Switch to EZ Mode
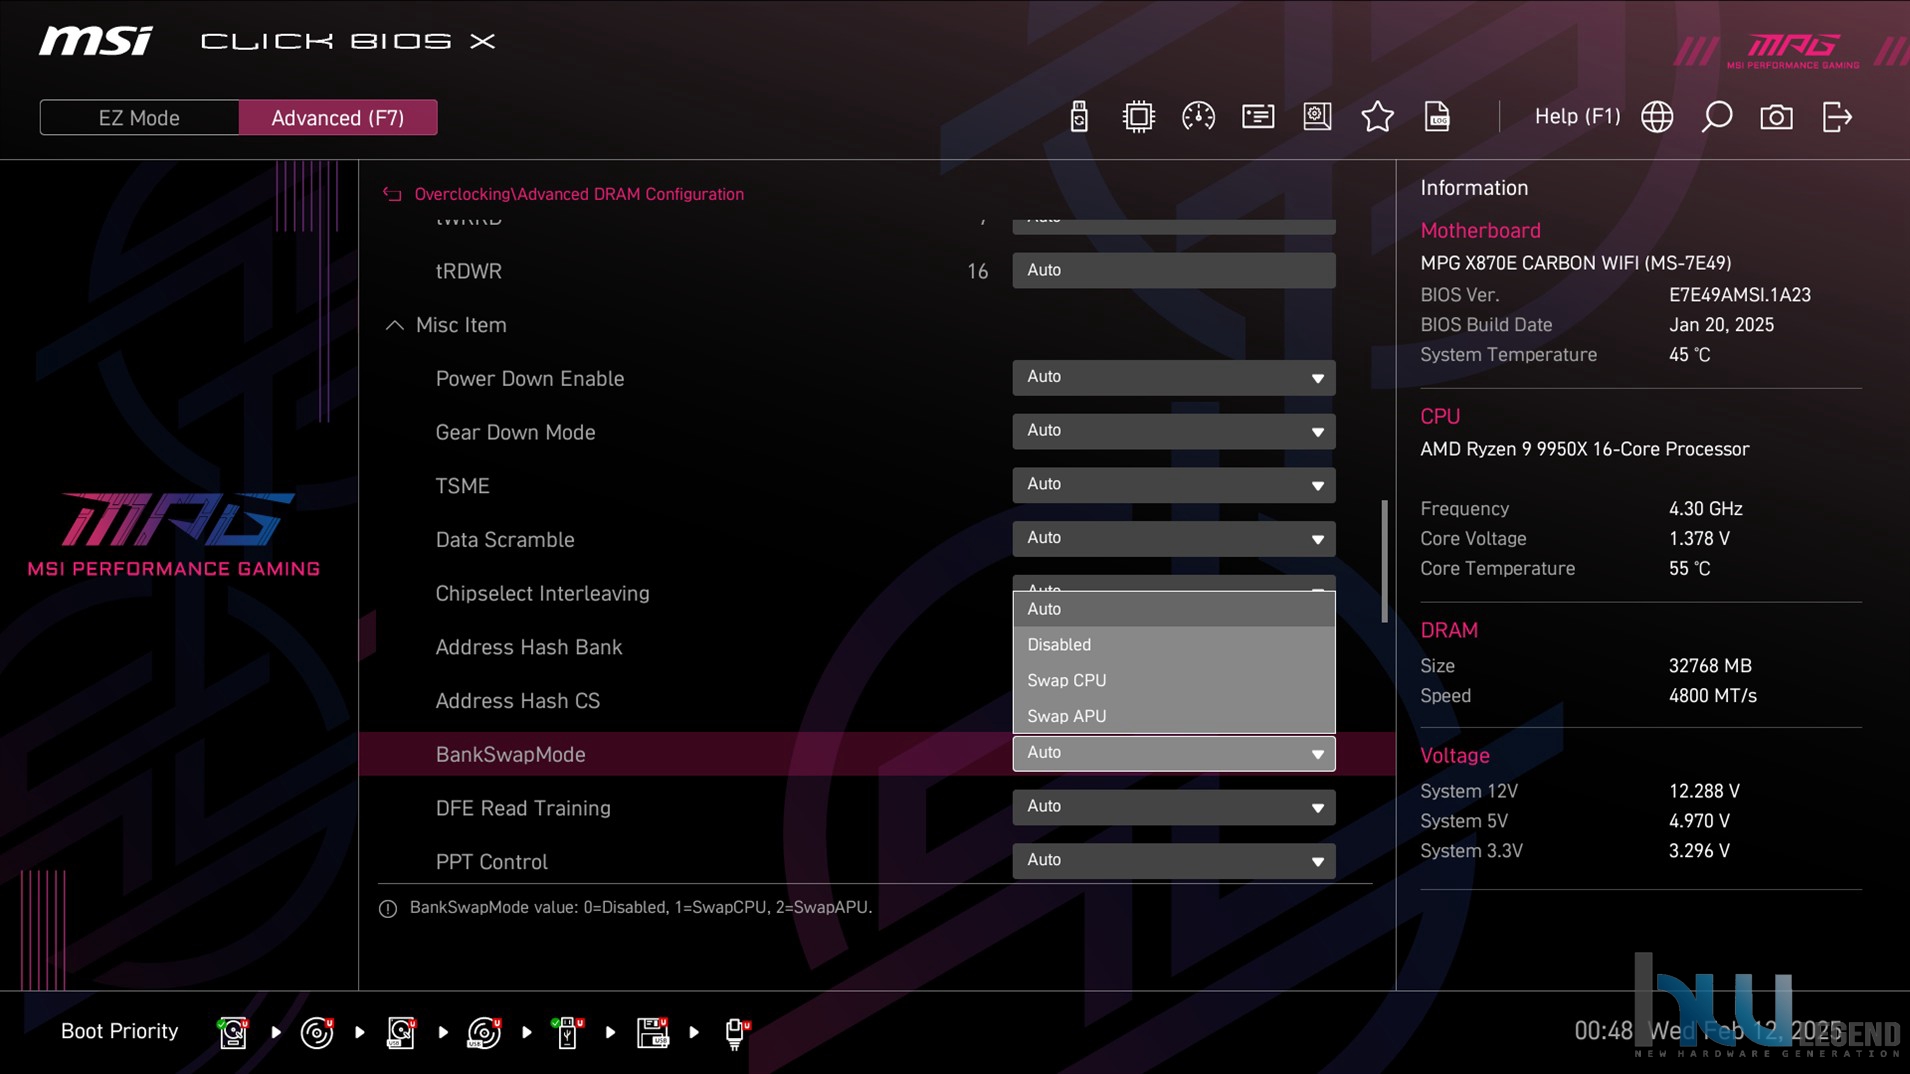The height and width of the screenshot is (1074, 1910). tap(139, 118)
